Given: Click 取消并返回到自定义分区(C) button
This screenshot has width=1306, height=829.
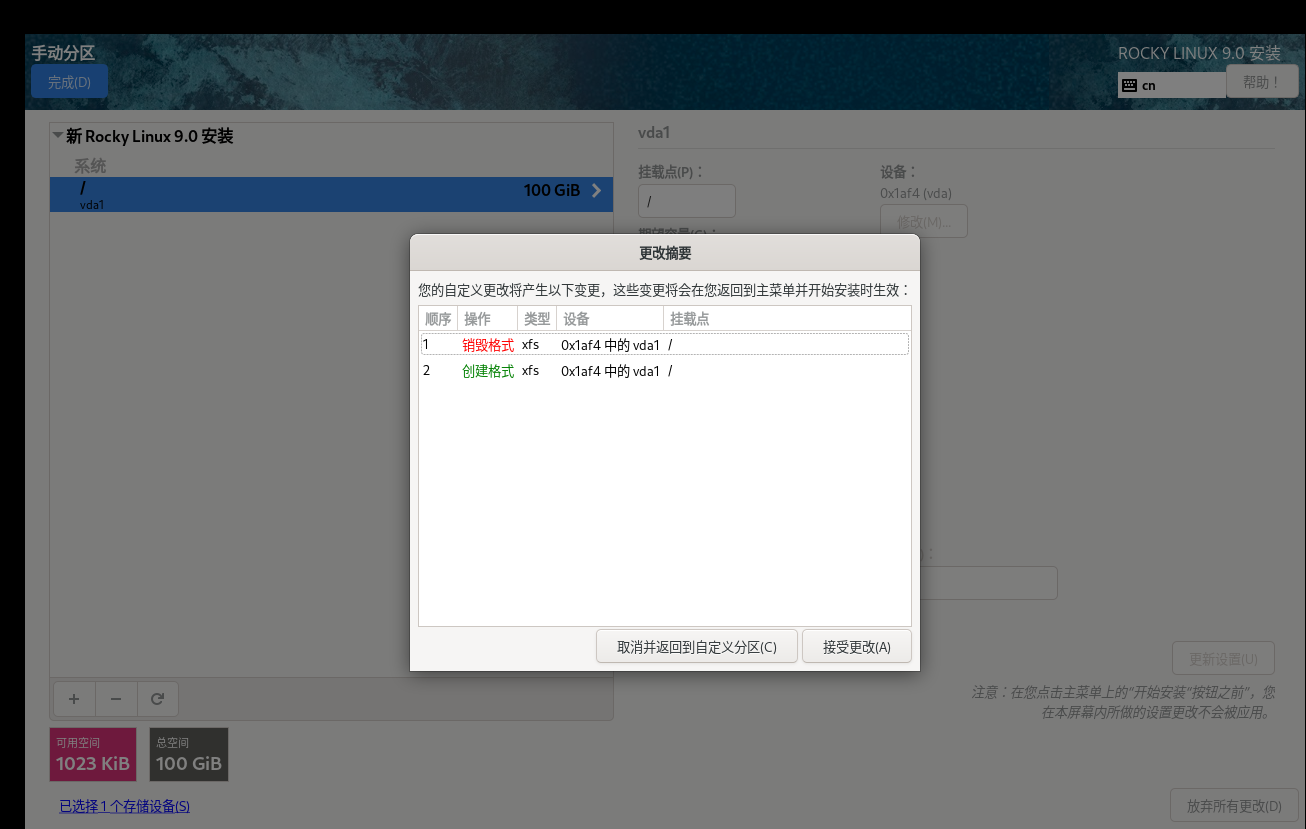Looking at the screenshot, I should (697, 647).
